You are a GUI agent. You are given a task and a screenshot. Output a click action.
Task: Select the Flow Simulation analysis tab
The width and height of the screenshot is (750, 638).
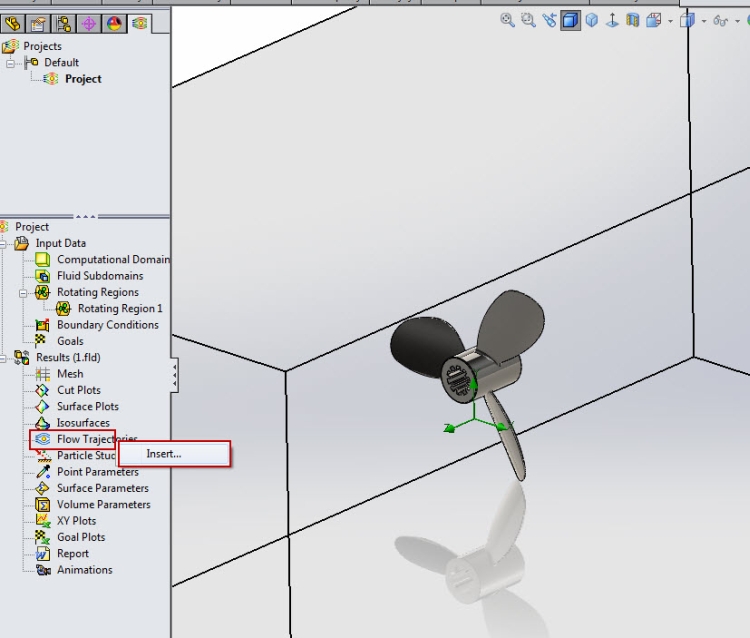point(140,23)
